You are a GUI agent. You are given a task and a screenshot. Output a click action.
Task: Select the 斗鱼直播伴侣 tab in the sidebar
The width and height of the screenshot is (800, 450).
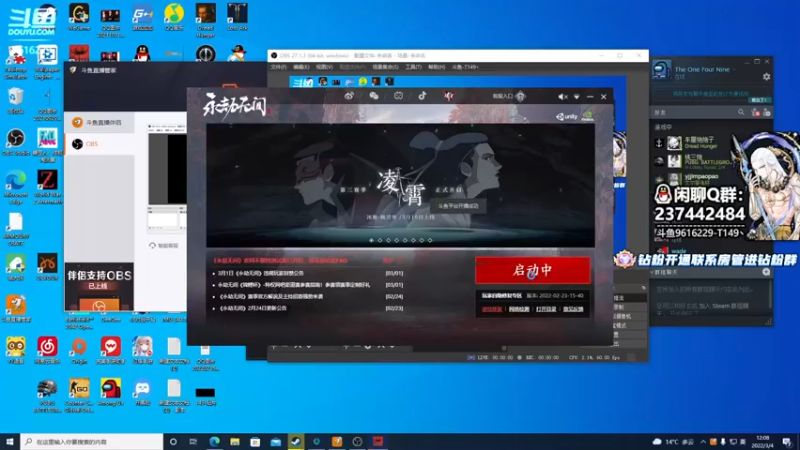coord(99,122)
